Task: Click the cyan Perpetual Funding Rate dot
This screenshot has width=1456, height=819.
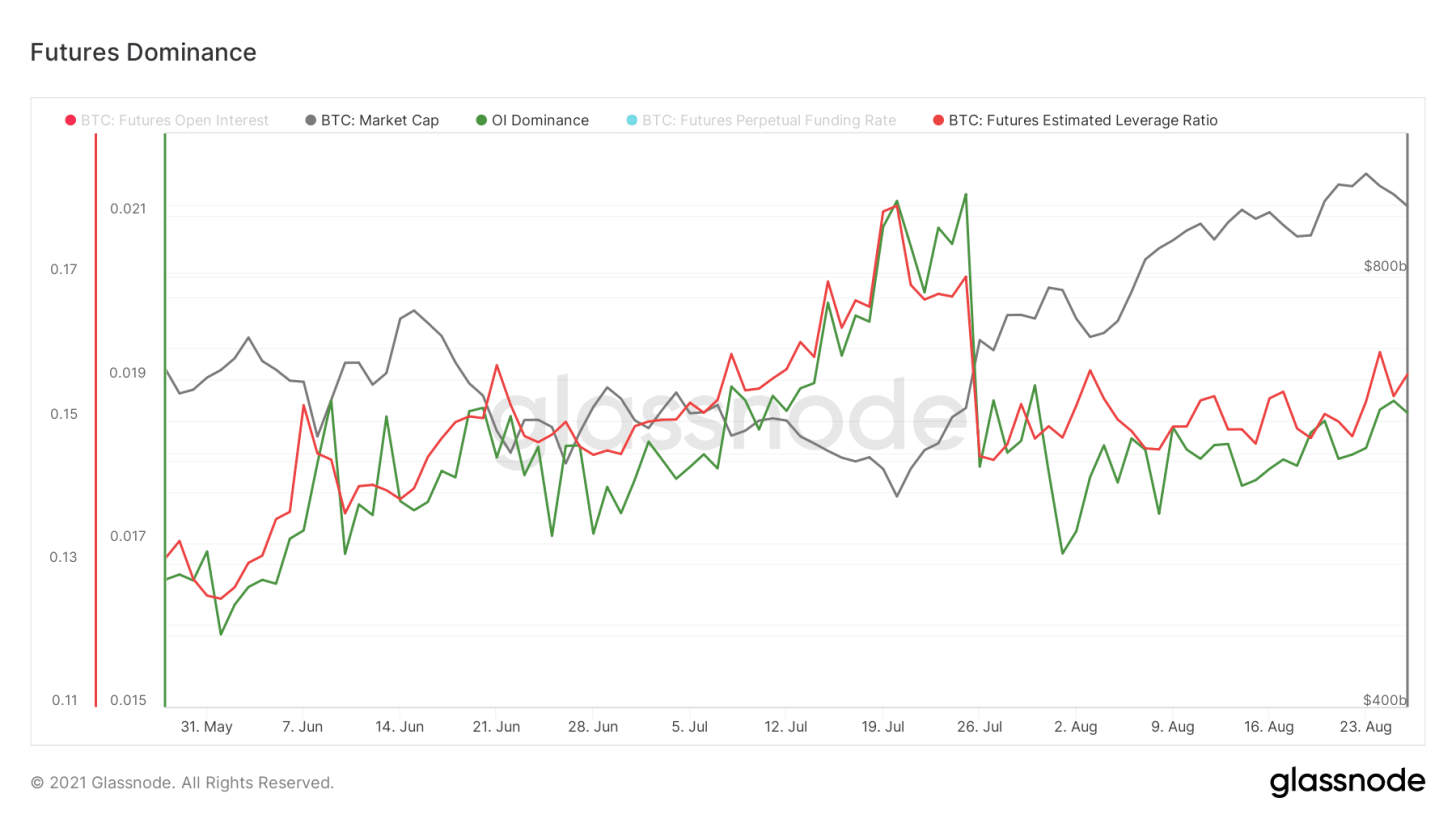Action: click(x=631, y=121)
